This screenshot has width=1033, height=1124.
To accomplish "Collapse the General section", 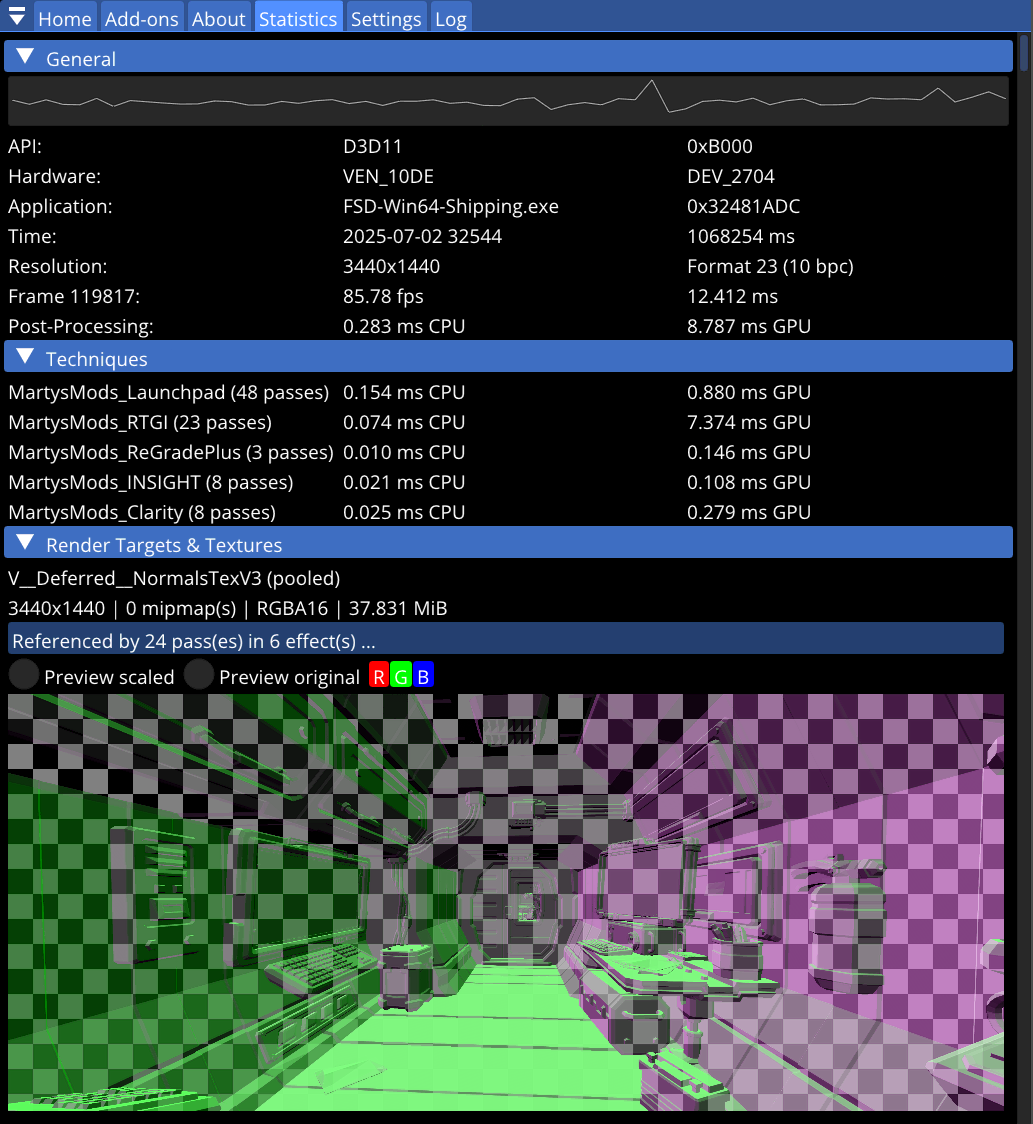I will (508, 57).
